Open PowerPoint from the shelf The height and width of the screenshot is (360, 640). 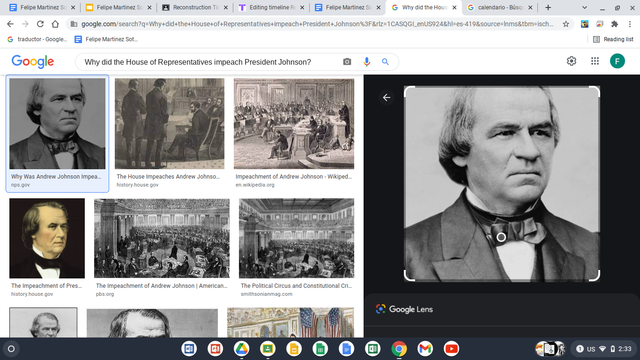[x=215, y=349]
